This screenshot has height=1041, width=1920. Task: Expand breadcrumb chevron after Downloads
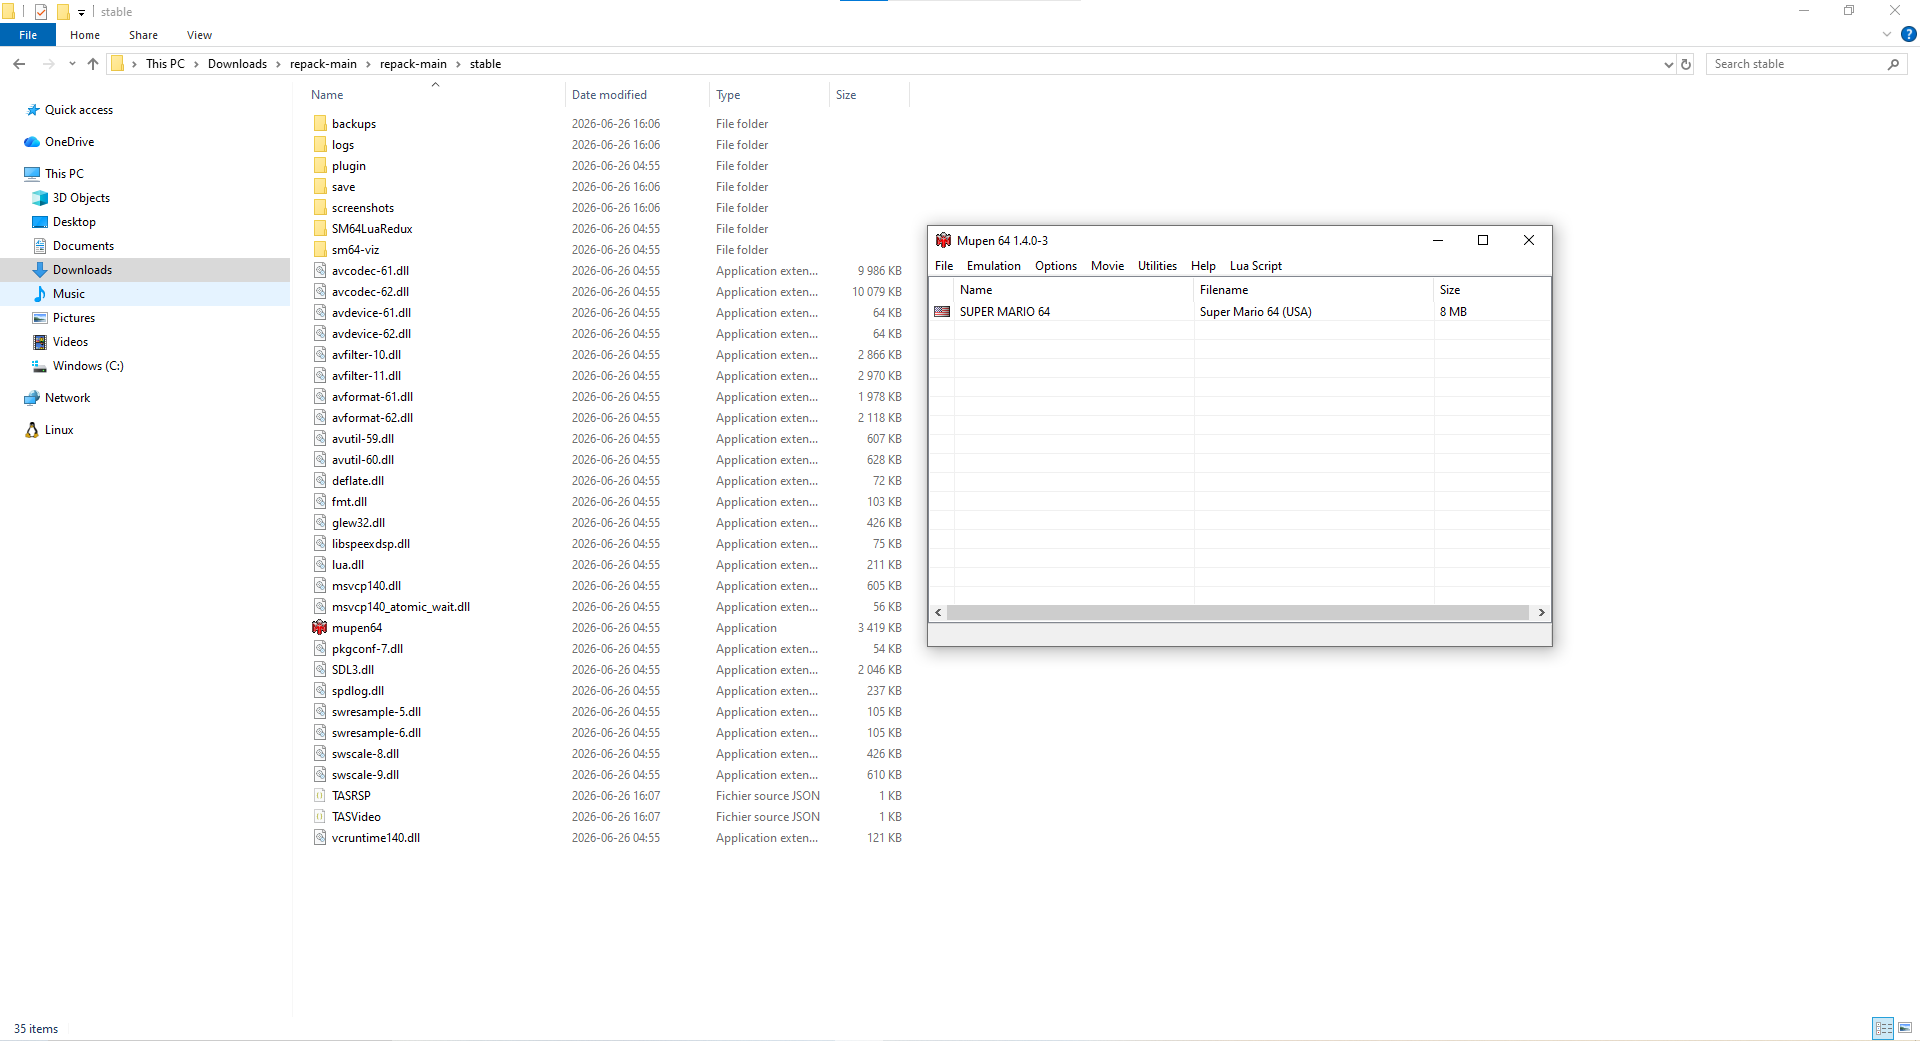pos(279,64)
